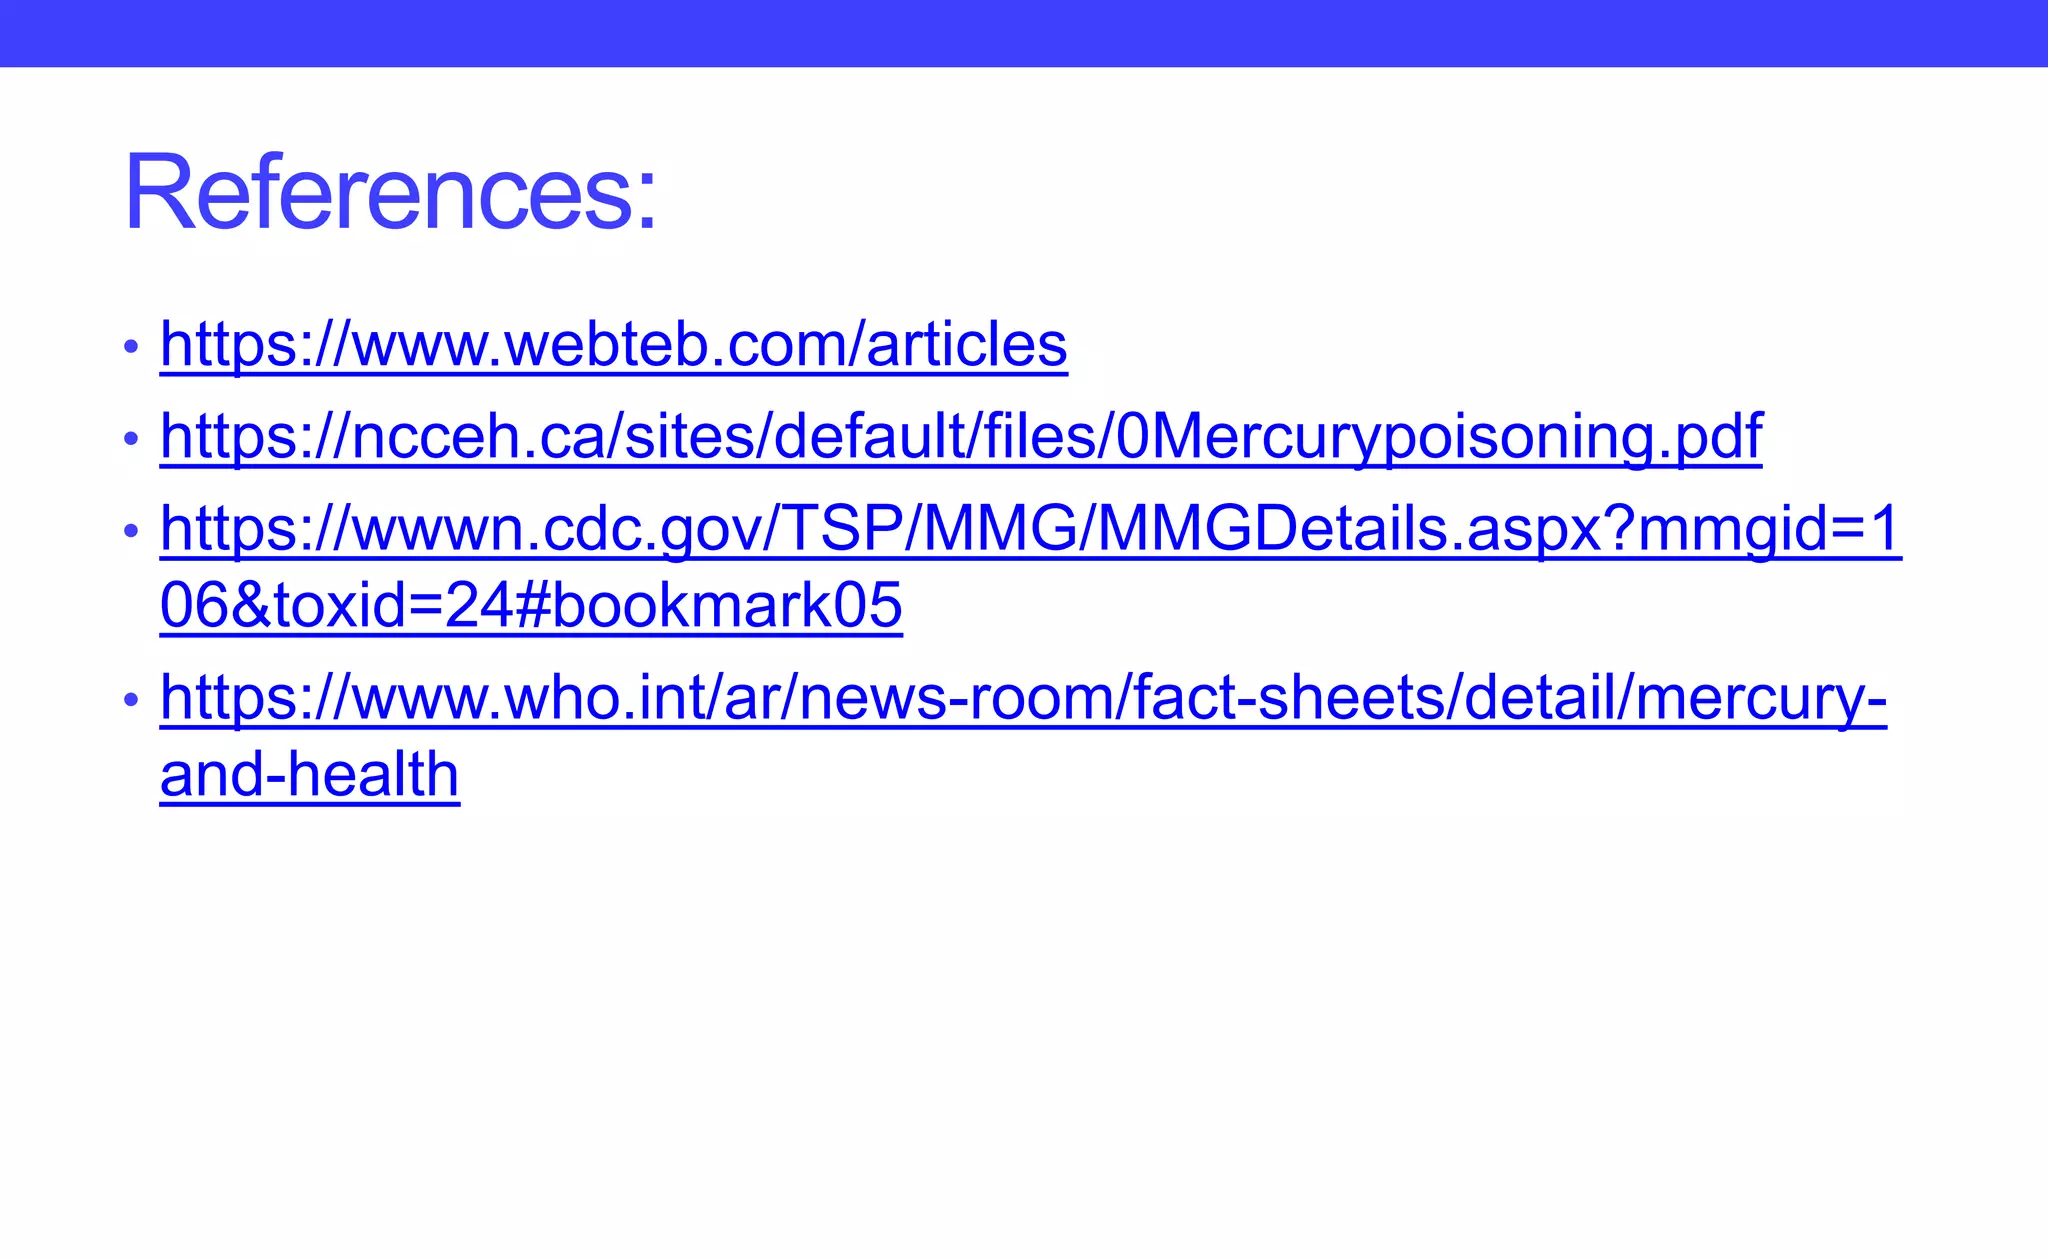Click the 'and-health' link continuation line

pos(310,774)
